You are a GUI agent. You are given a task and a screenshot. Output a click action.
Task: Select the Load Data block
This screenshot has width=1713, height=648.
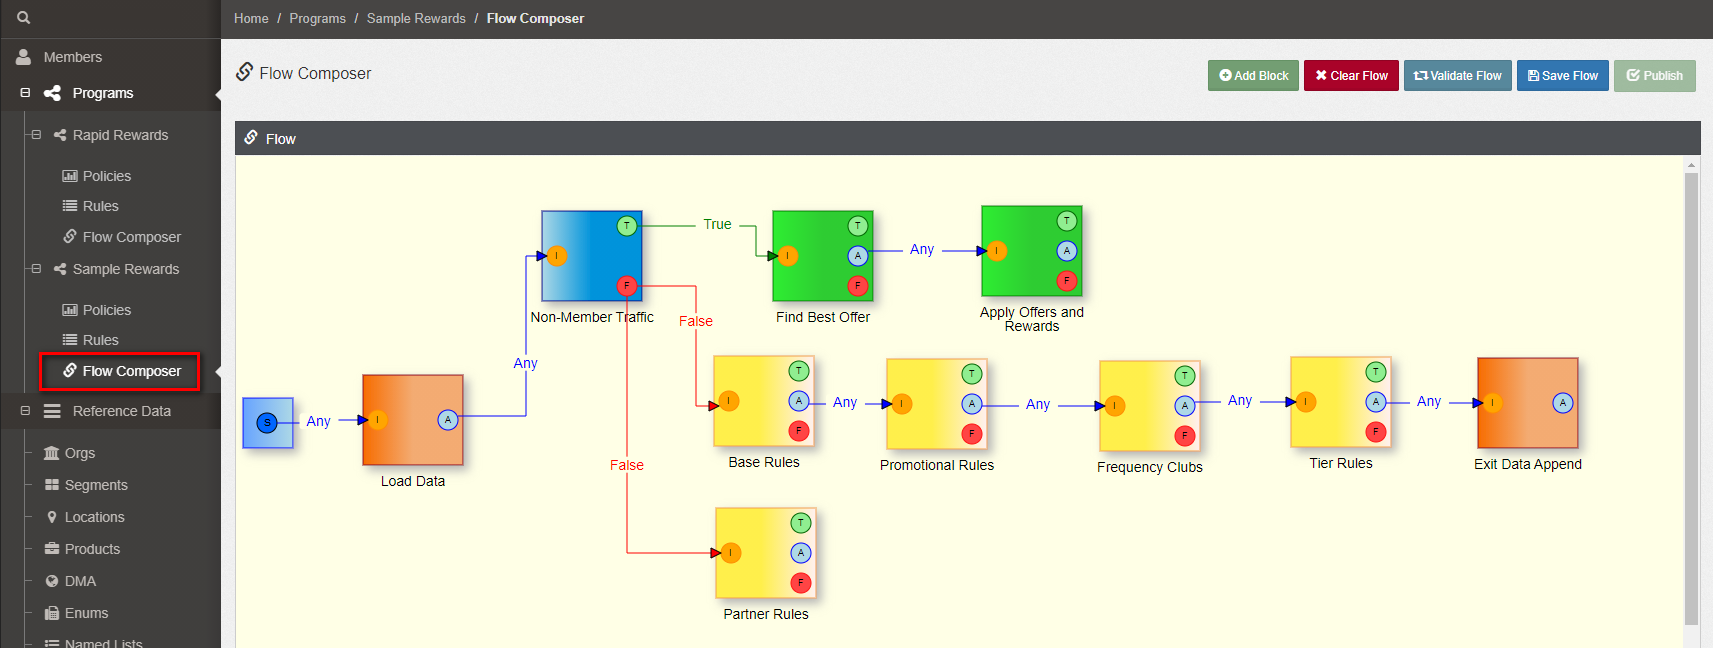tap(412, 420)
